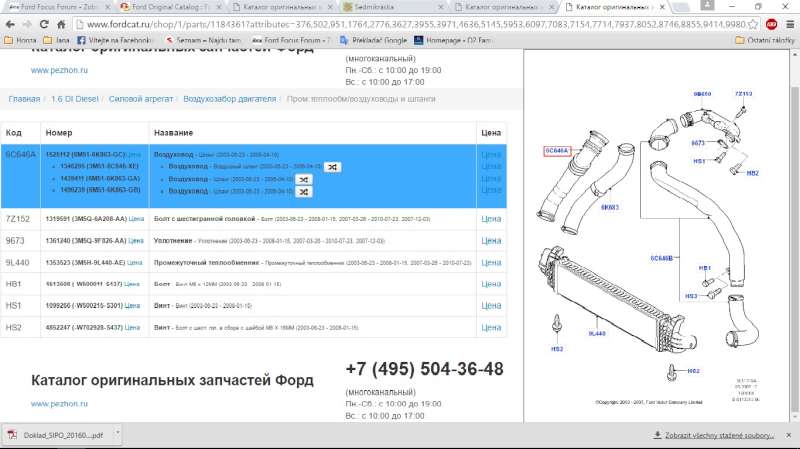Click the shuffle icon in the third Воздуховод sub-row
This screenshot has height=449, width=800.
pyautogui.click(x=303, y=190)
